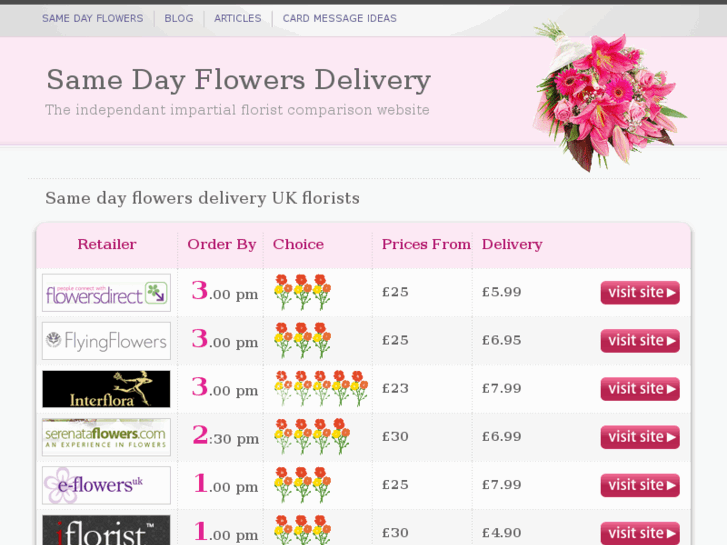Click the FlyingFlowers retailer logo

[106, 341]
